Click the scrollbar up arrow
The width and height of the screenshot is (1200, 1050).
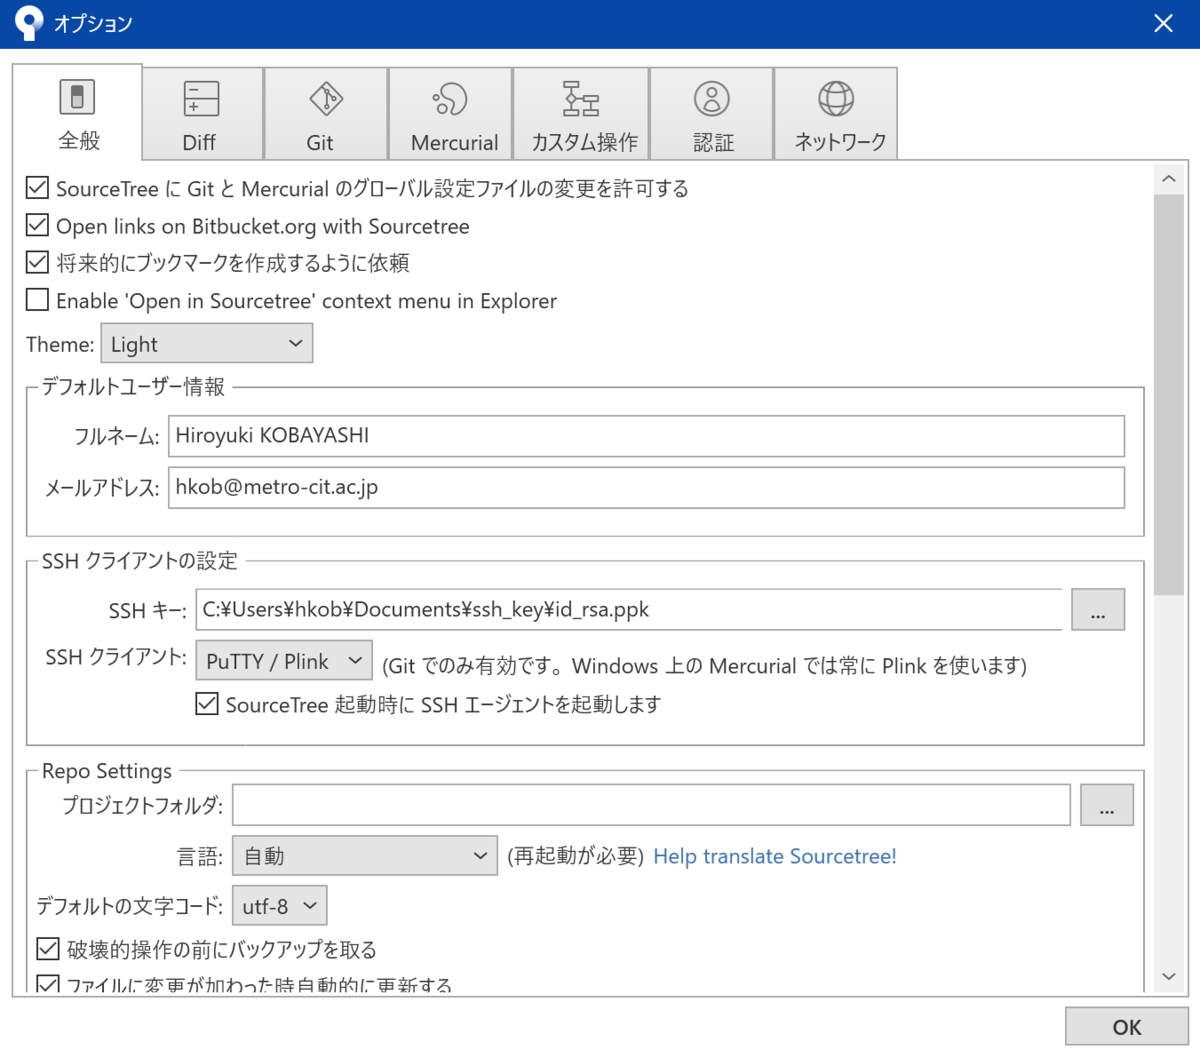pyautogui.click(x=1168, y=179)
